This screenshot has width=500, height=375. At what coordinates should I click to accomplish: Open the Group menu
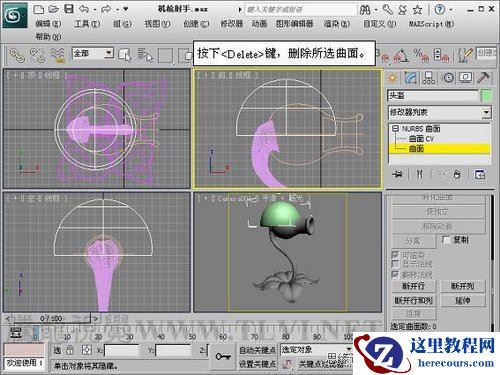coord(122,24)
